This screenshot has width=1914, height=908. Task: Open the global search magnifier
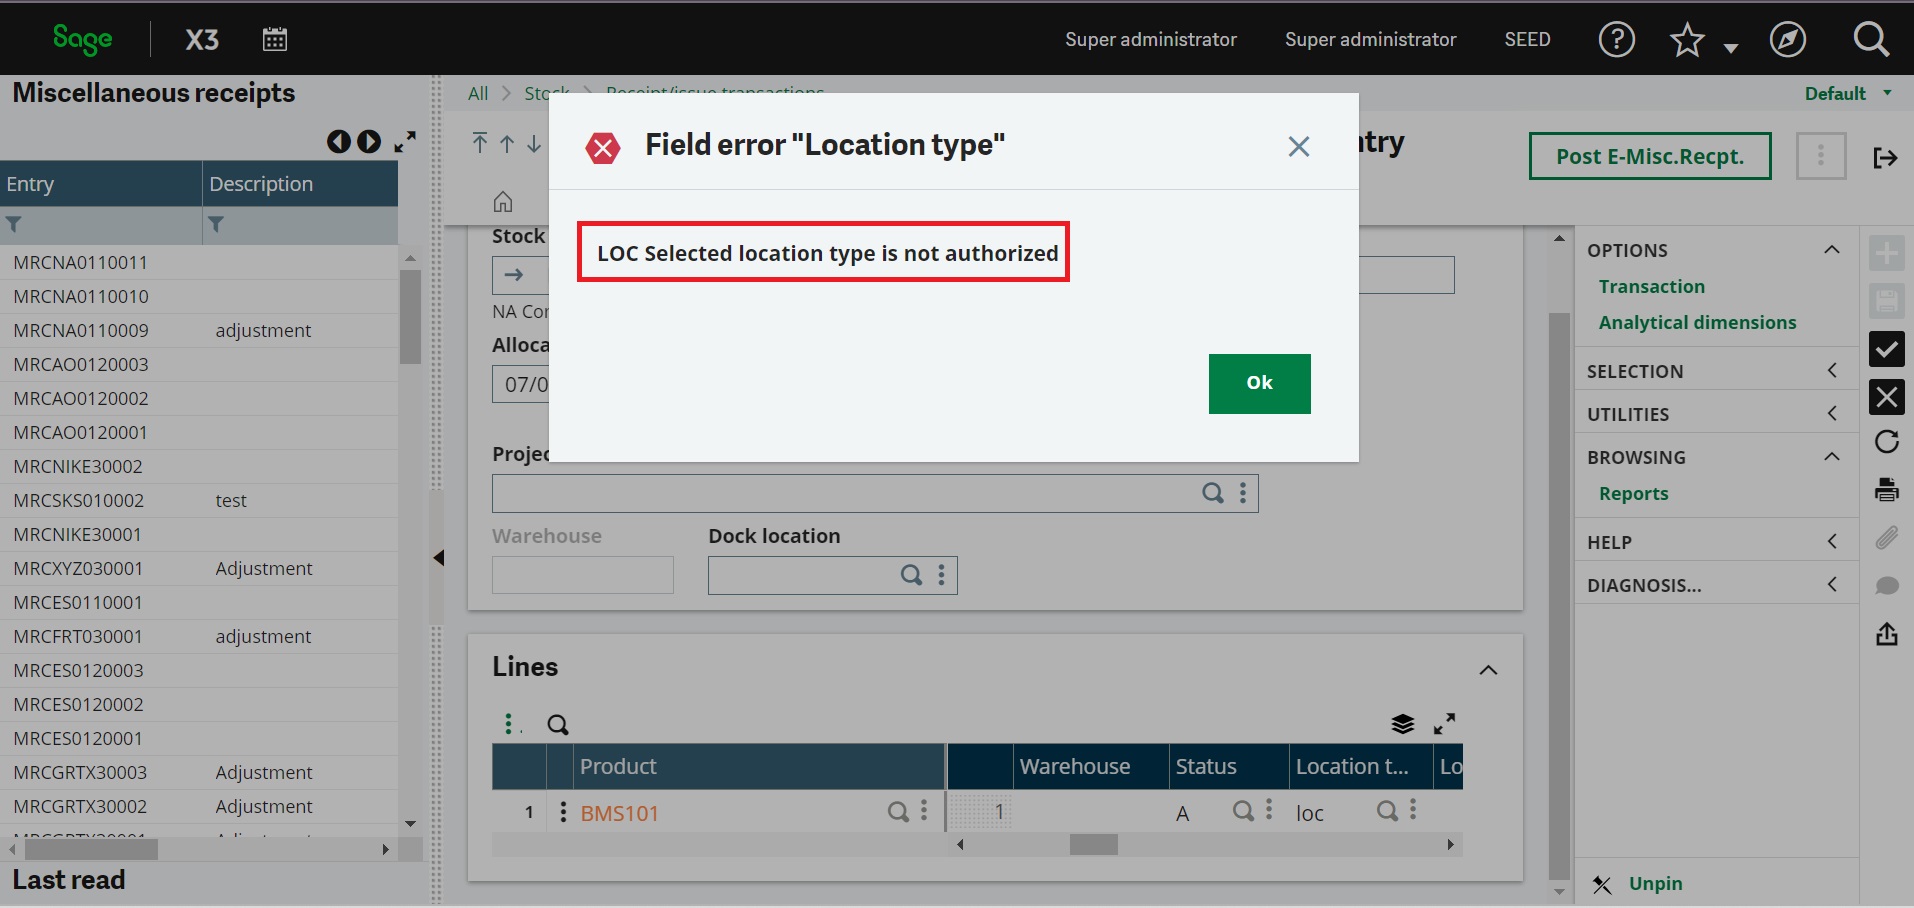tap(1871, 39)
